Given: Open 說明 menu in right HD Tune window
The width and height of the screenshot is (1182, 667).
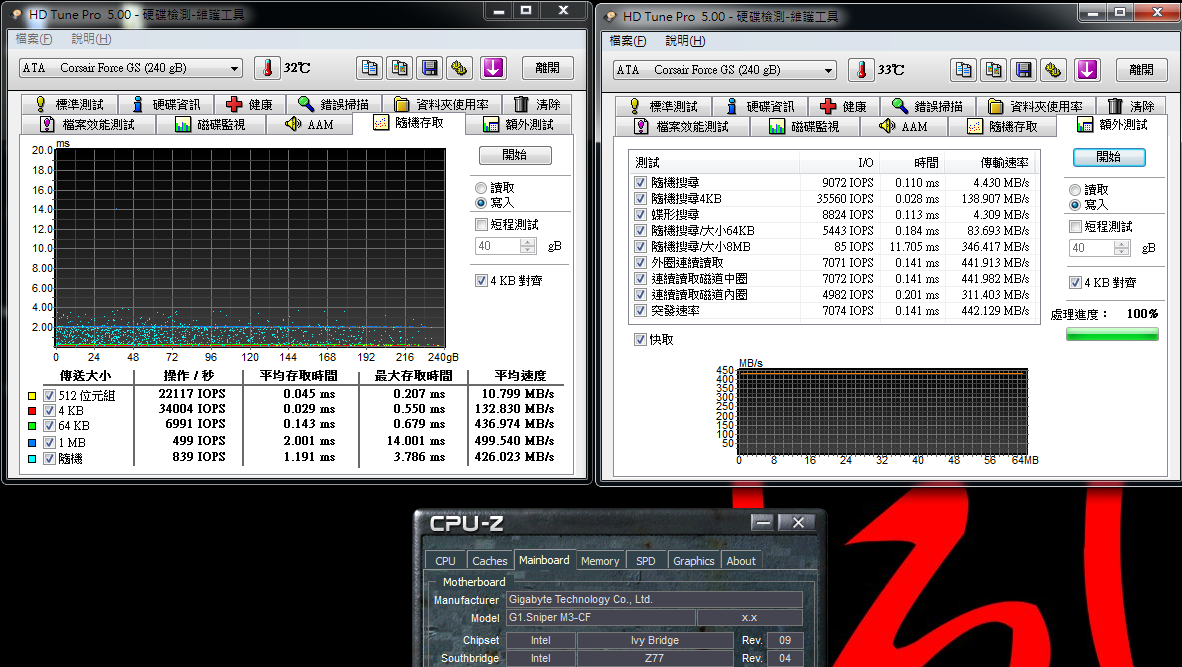Looking at the screenshot, I should click(x=685, y=41).
